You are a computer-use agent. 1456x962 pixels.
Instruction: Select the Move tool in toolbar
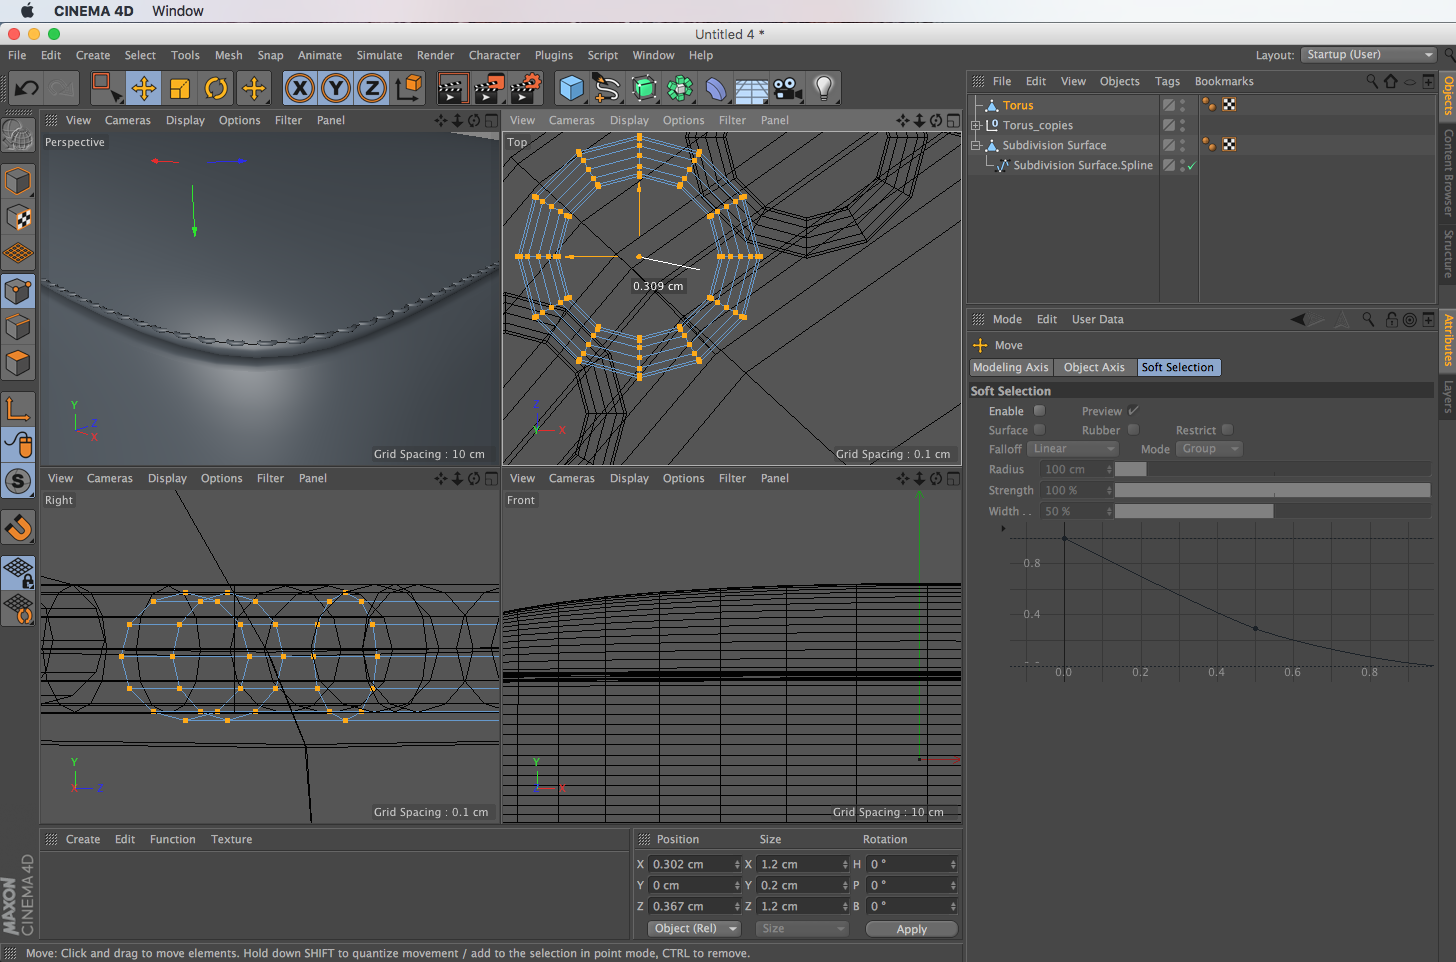(143, 88)
